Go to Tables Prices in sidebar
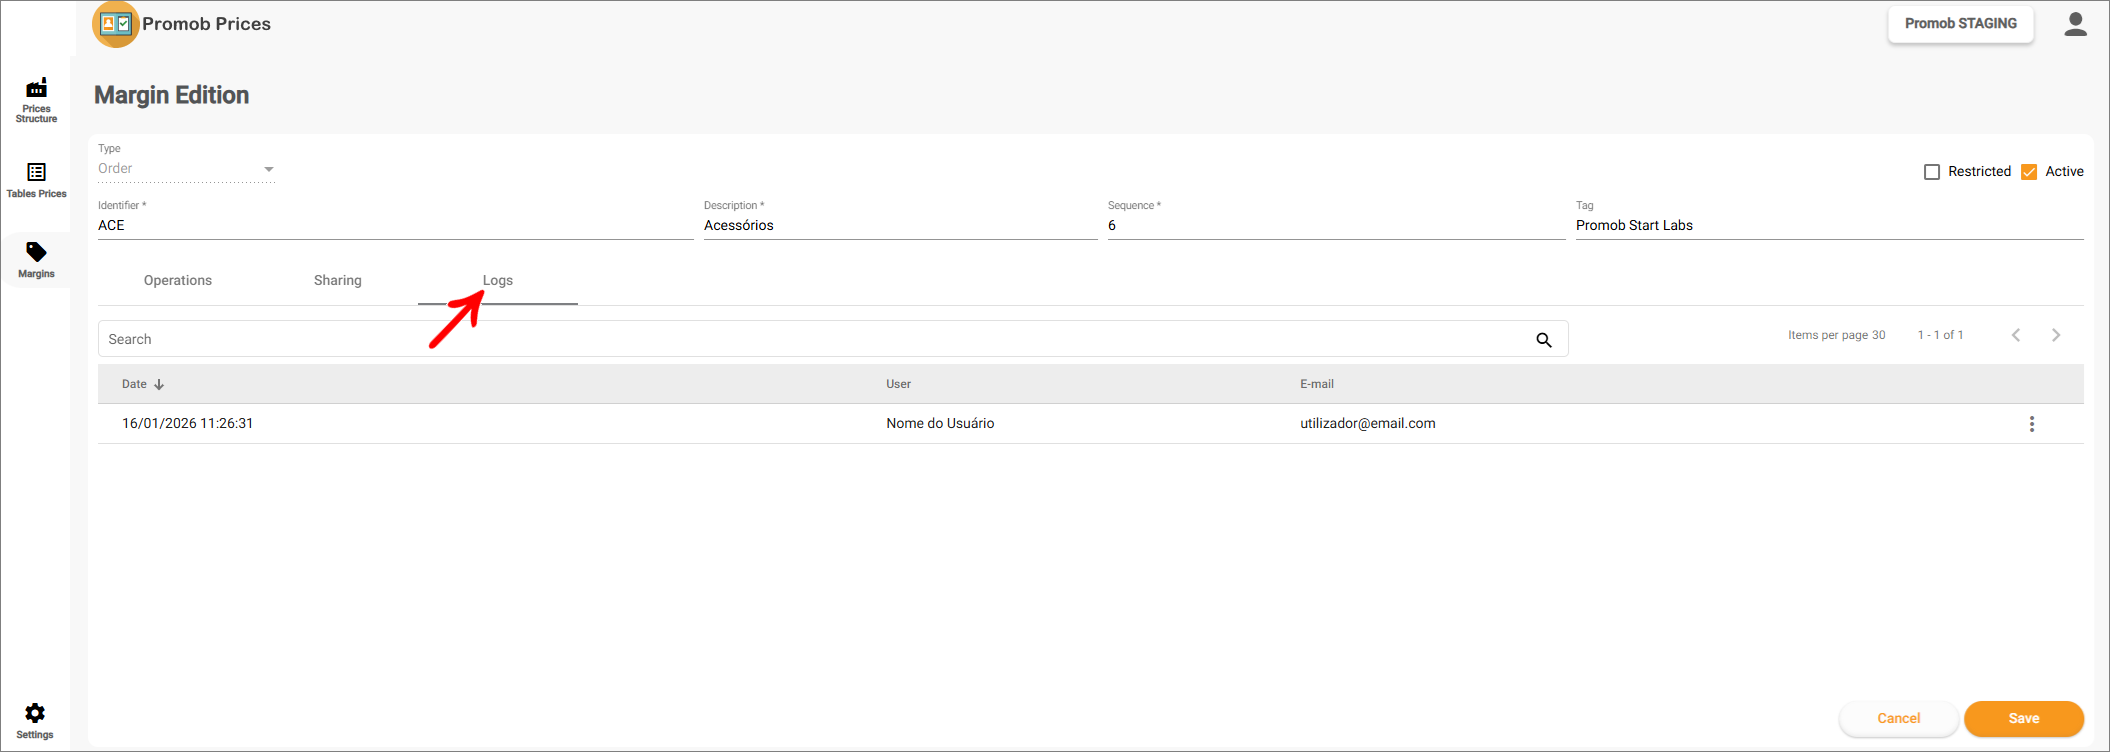 [x=36, y=181]
